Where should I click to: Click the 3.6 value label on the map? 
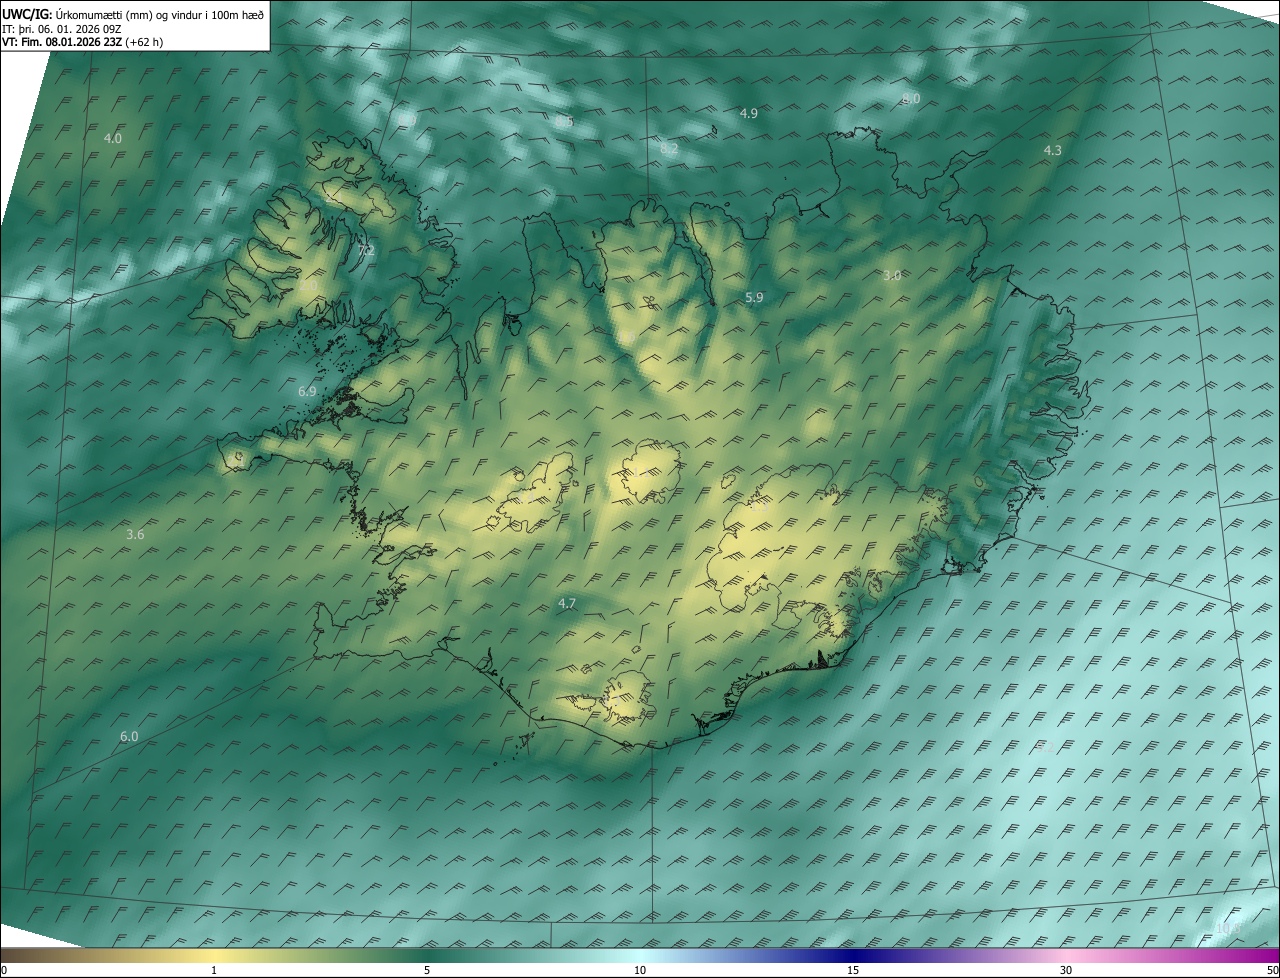pos(135,535)
